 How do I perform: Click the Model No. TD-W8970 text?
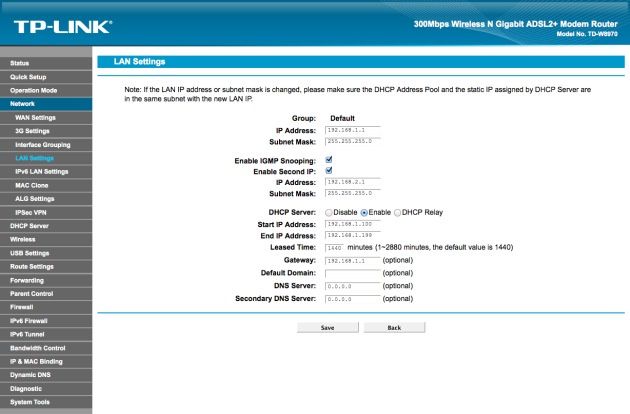point(587,34)
